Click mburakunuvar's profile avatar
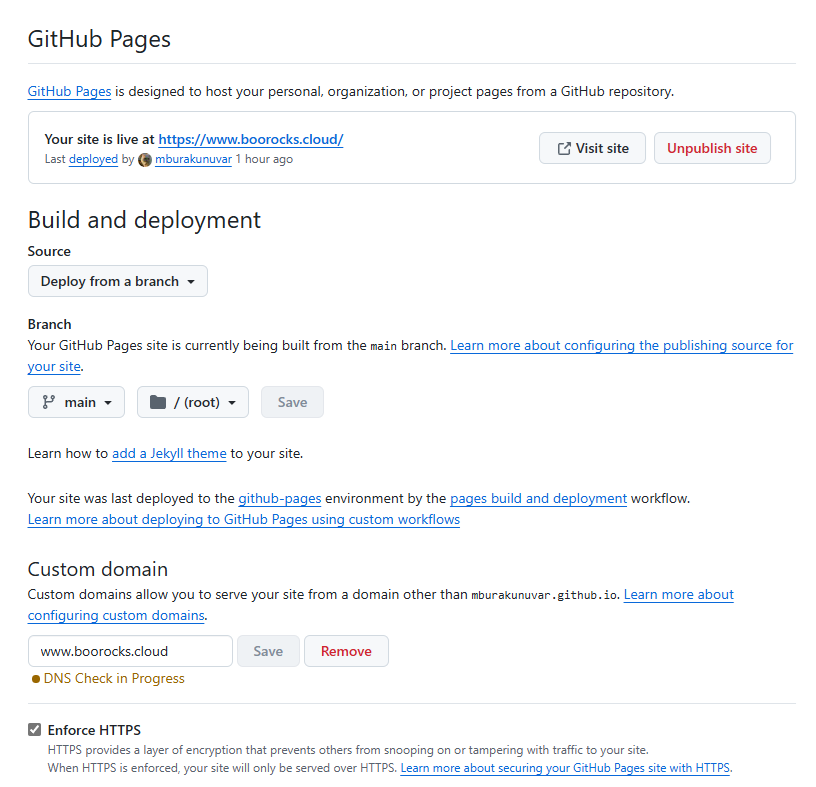 144,159
